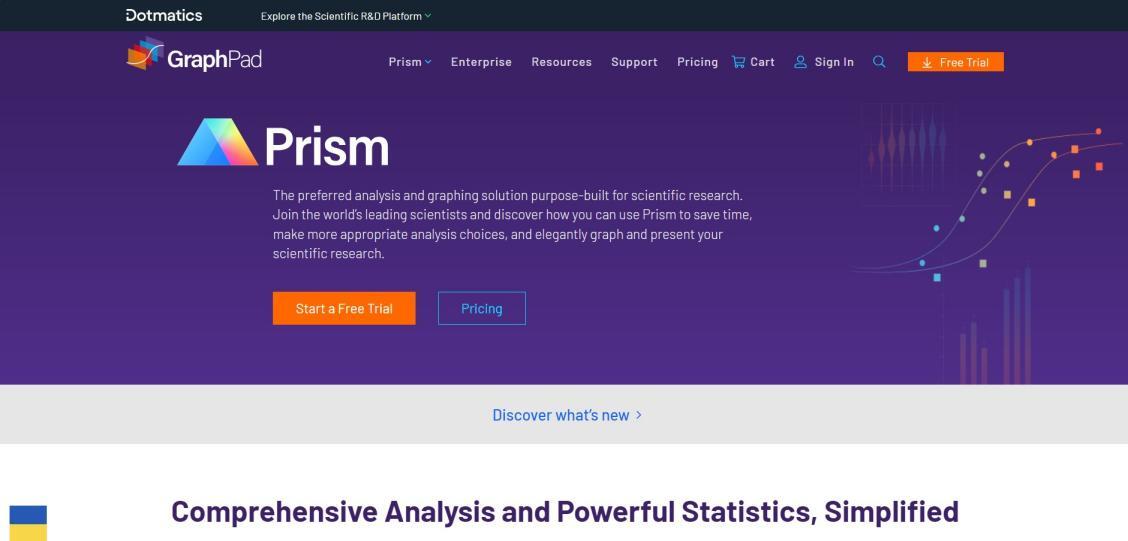
Task: Open the Discover what's new link
Action: tap(567, 414)
